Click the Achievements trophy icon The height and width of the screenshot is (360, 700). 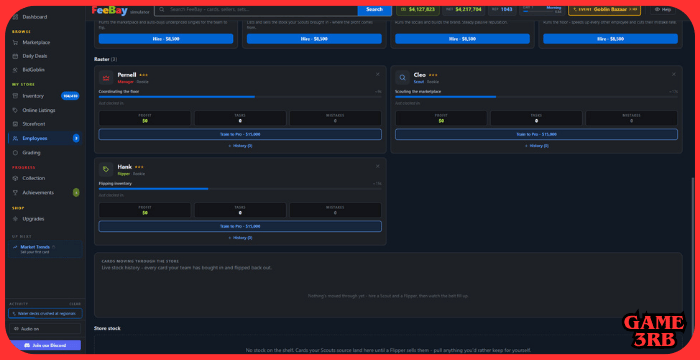(x=16, y=193)
